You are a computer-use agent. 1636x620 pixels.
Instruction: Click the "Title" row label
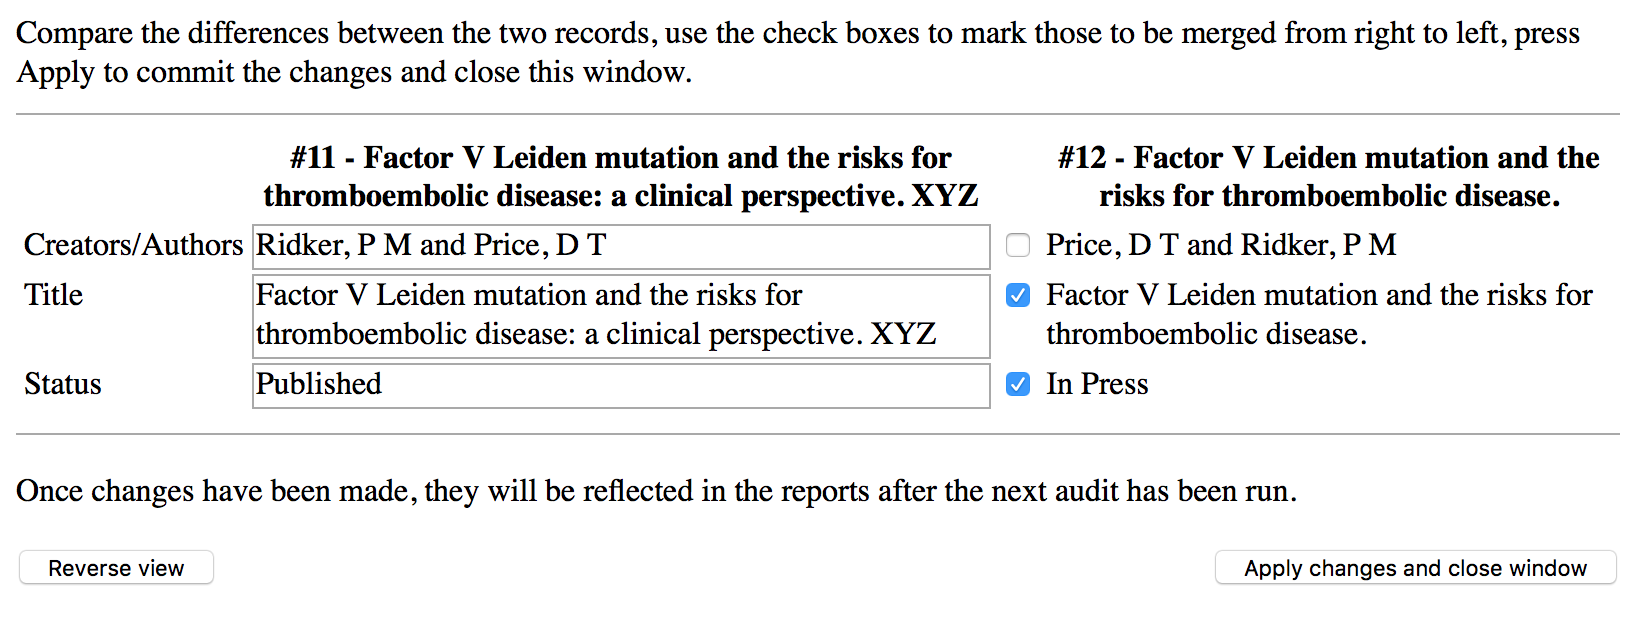click(x=54, y=295)
